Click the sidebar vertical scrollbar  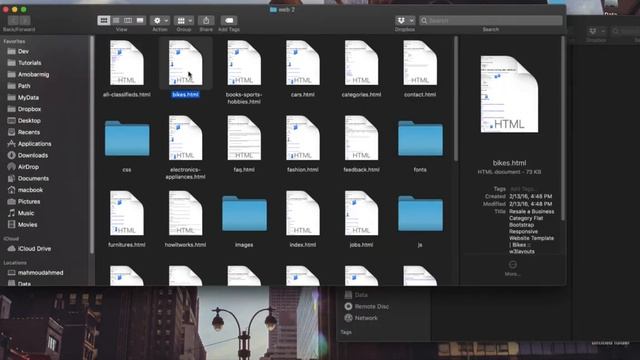pyautogui.click(x=92, y=145)
